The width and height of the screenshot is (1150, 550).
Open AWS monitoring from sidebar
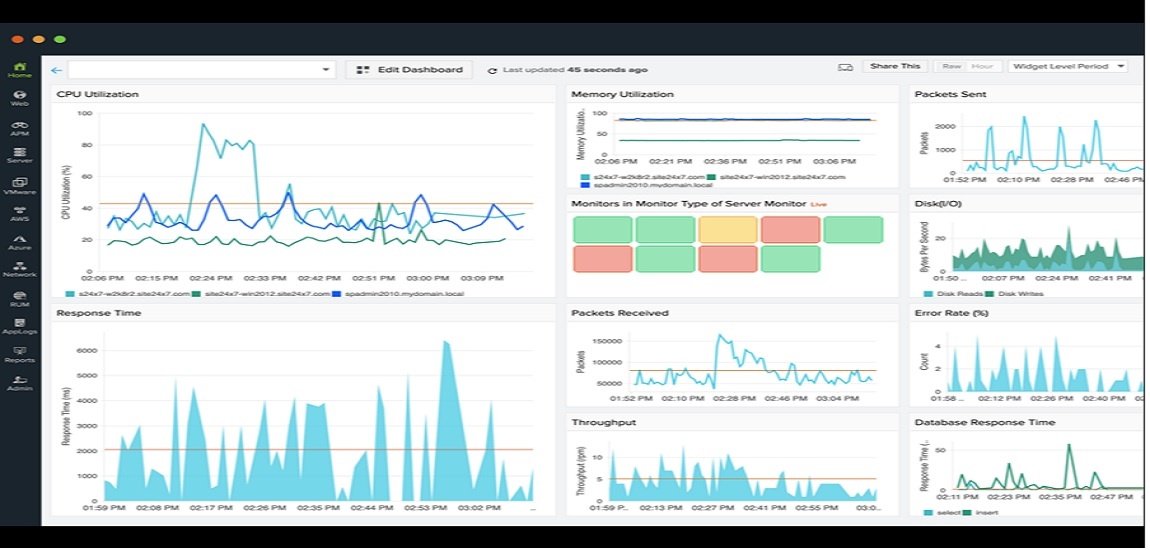pyautogui.click(x=20, y=213)
